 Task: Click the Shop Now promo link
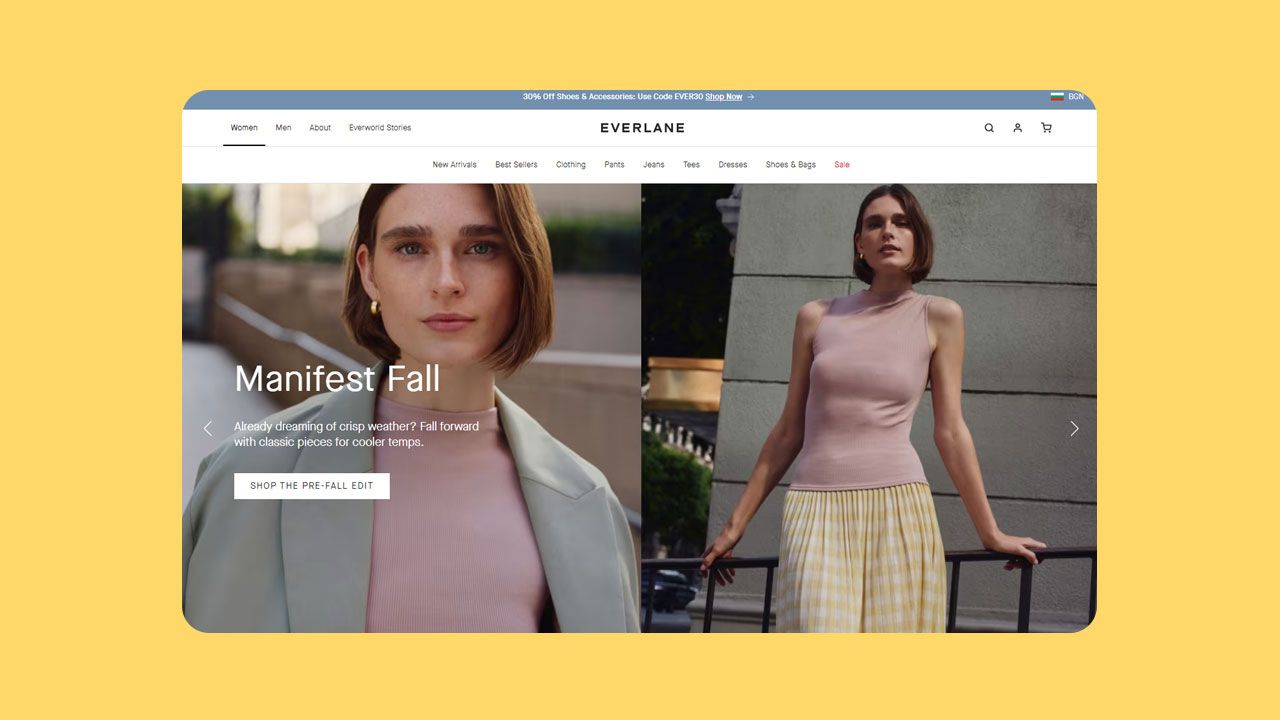coord(724,97)
